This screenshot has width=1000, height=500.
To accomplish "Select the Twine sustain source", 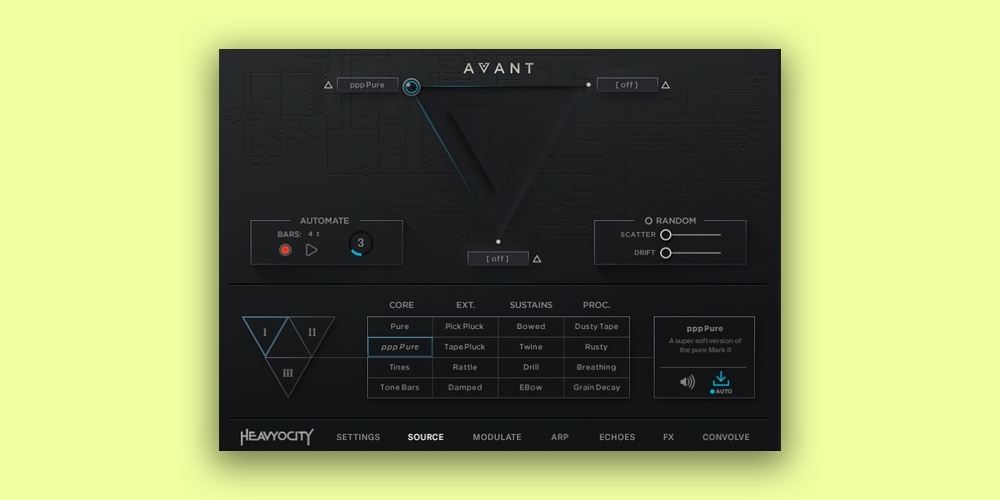I will (x=531, y=347).
